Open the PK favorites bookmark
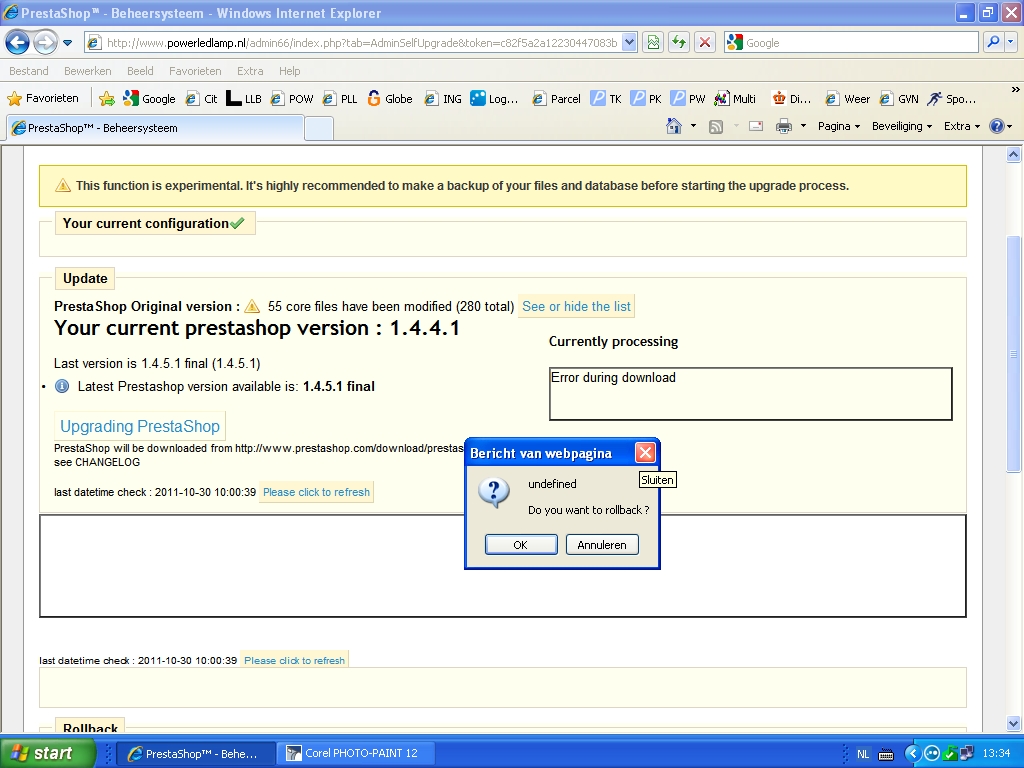Image resolution: width=1024 pixels, height=768 pixels. point(647,99)
